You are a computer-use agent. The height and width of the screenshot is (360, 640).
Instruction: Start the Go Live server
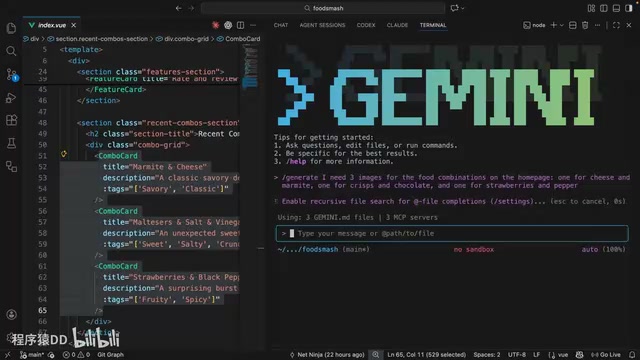(606, 355)
